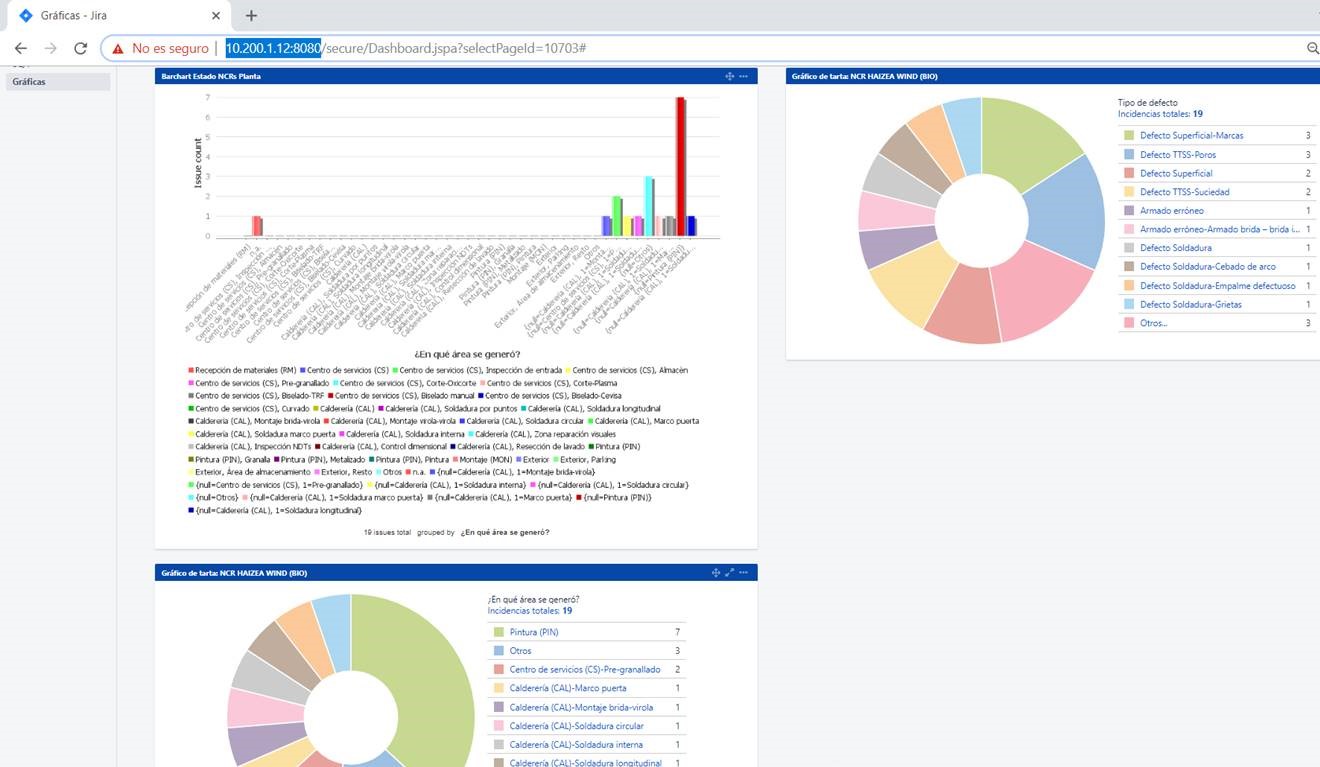Click move icon on the bottom pie chart gadget
This screenshot has height=767, width=1320.
(716, 572)
